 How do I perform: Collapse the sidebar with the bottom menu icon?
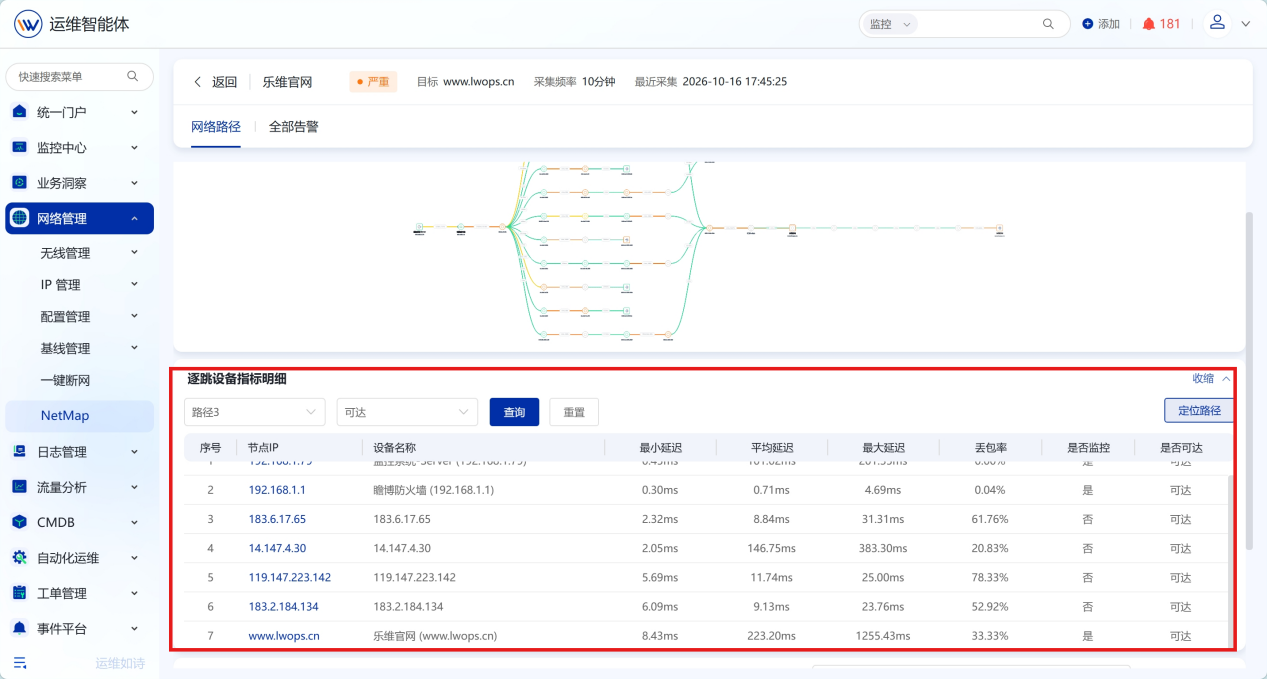click(20, 663)
